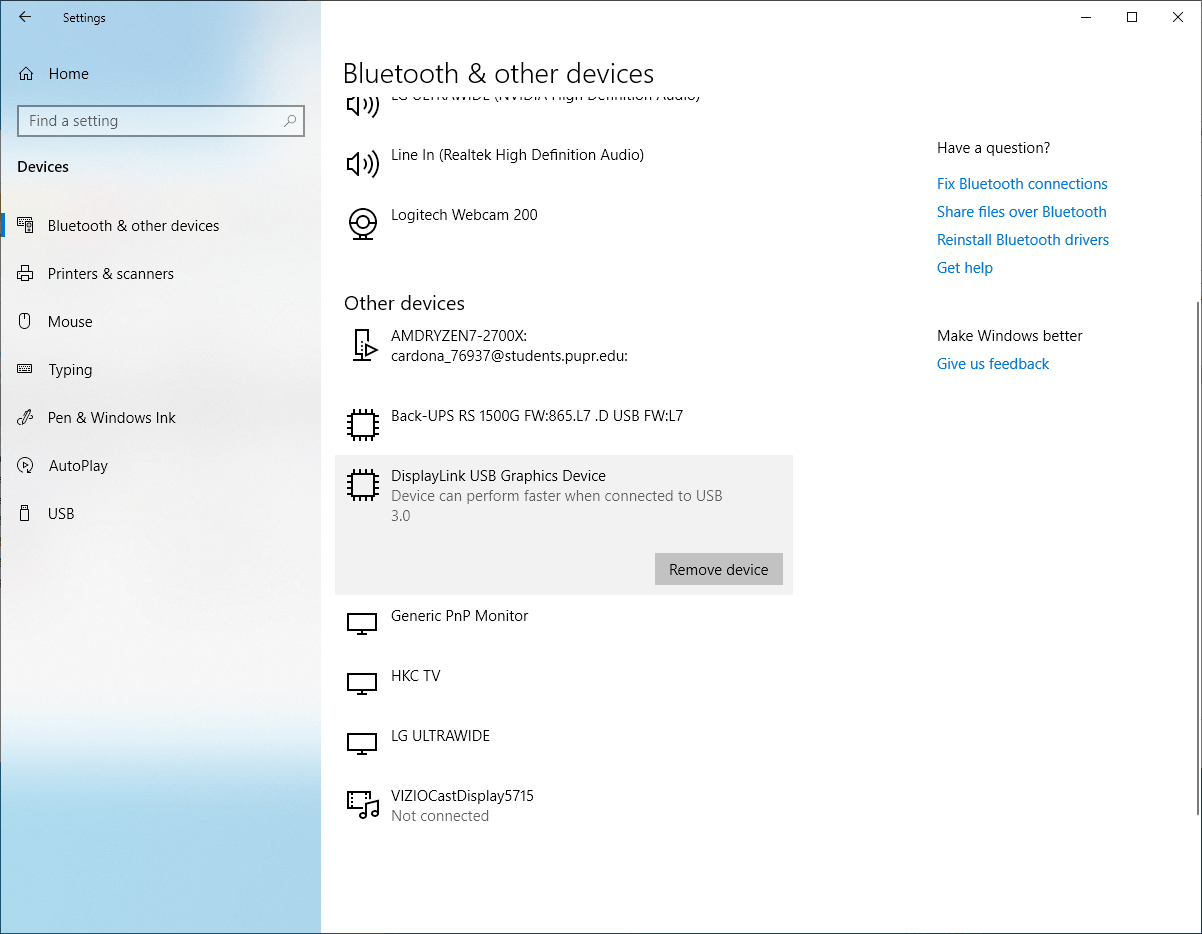Click the DisplayLink USB Graphics chip icon

362,485
